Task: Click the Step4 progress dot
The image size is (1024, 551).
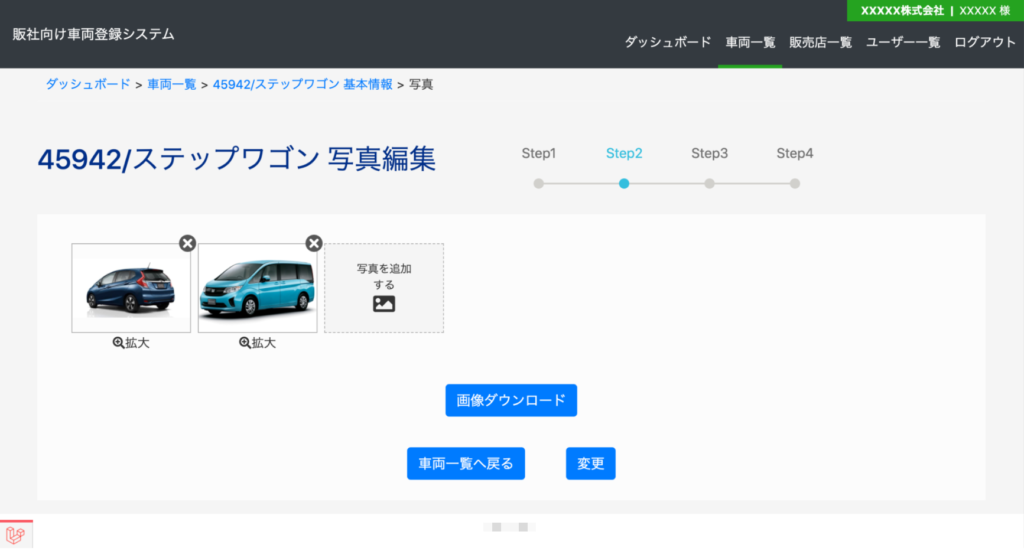Action: click(795, 183)
